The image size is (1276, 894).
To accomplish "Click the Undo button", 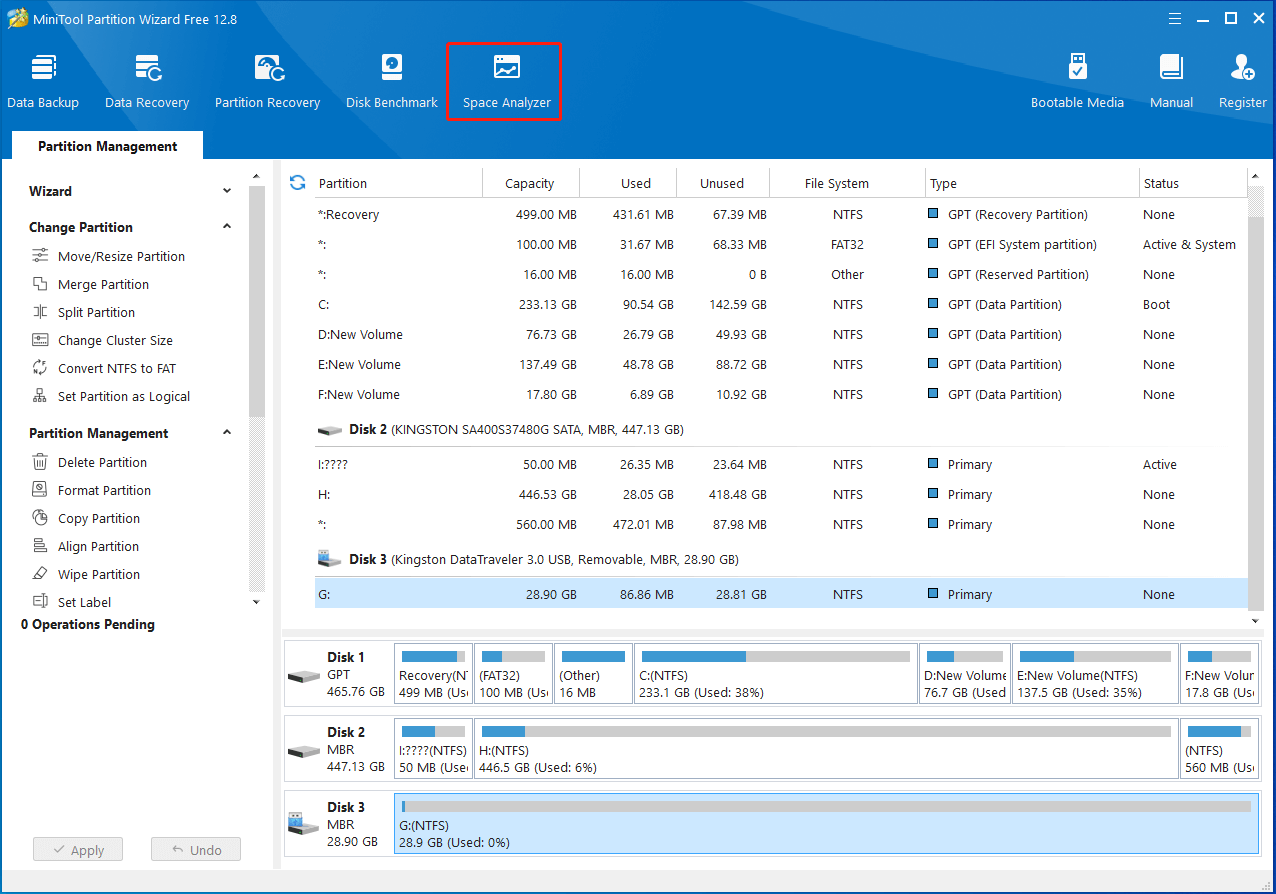I will coord(196,850).
